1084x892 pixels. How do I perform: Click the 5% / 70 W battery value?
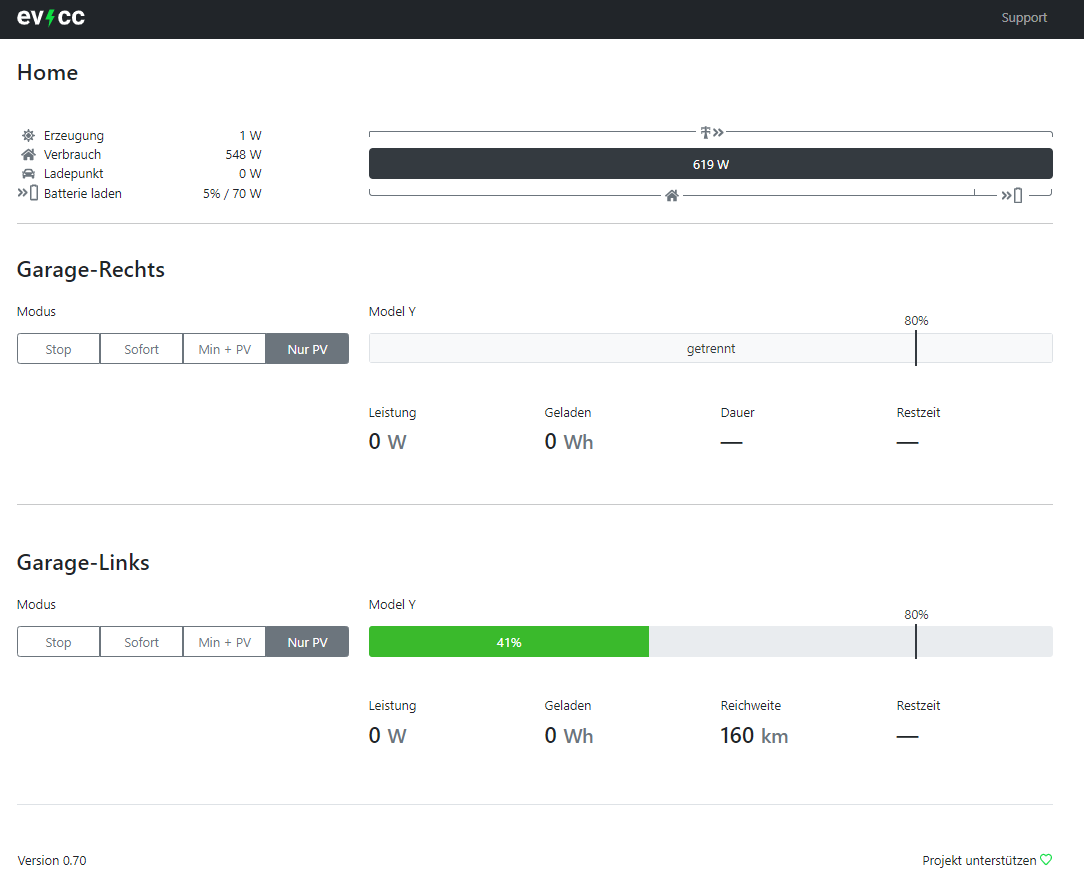click(x=232, y=194)
